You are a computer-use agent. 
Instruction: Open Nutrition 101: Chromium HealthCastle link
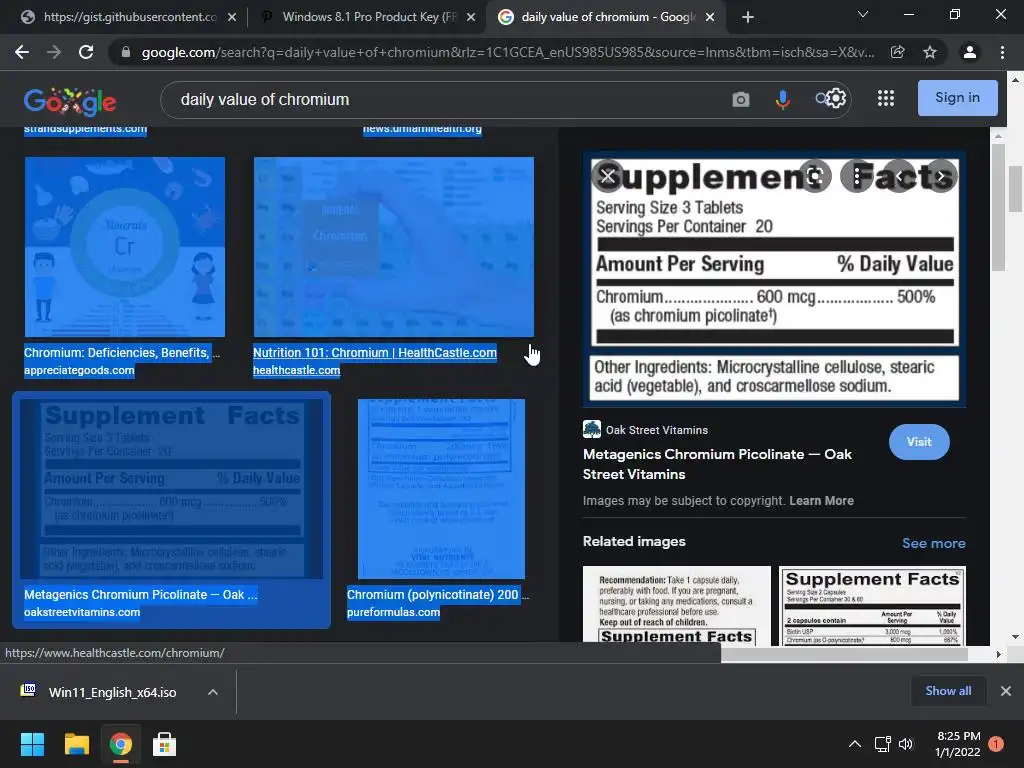(375, 353)
